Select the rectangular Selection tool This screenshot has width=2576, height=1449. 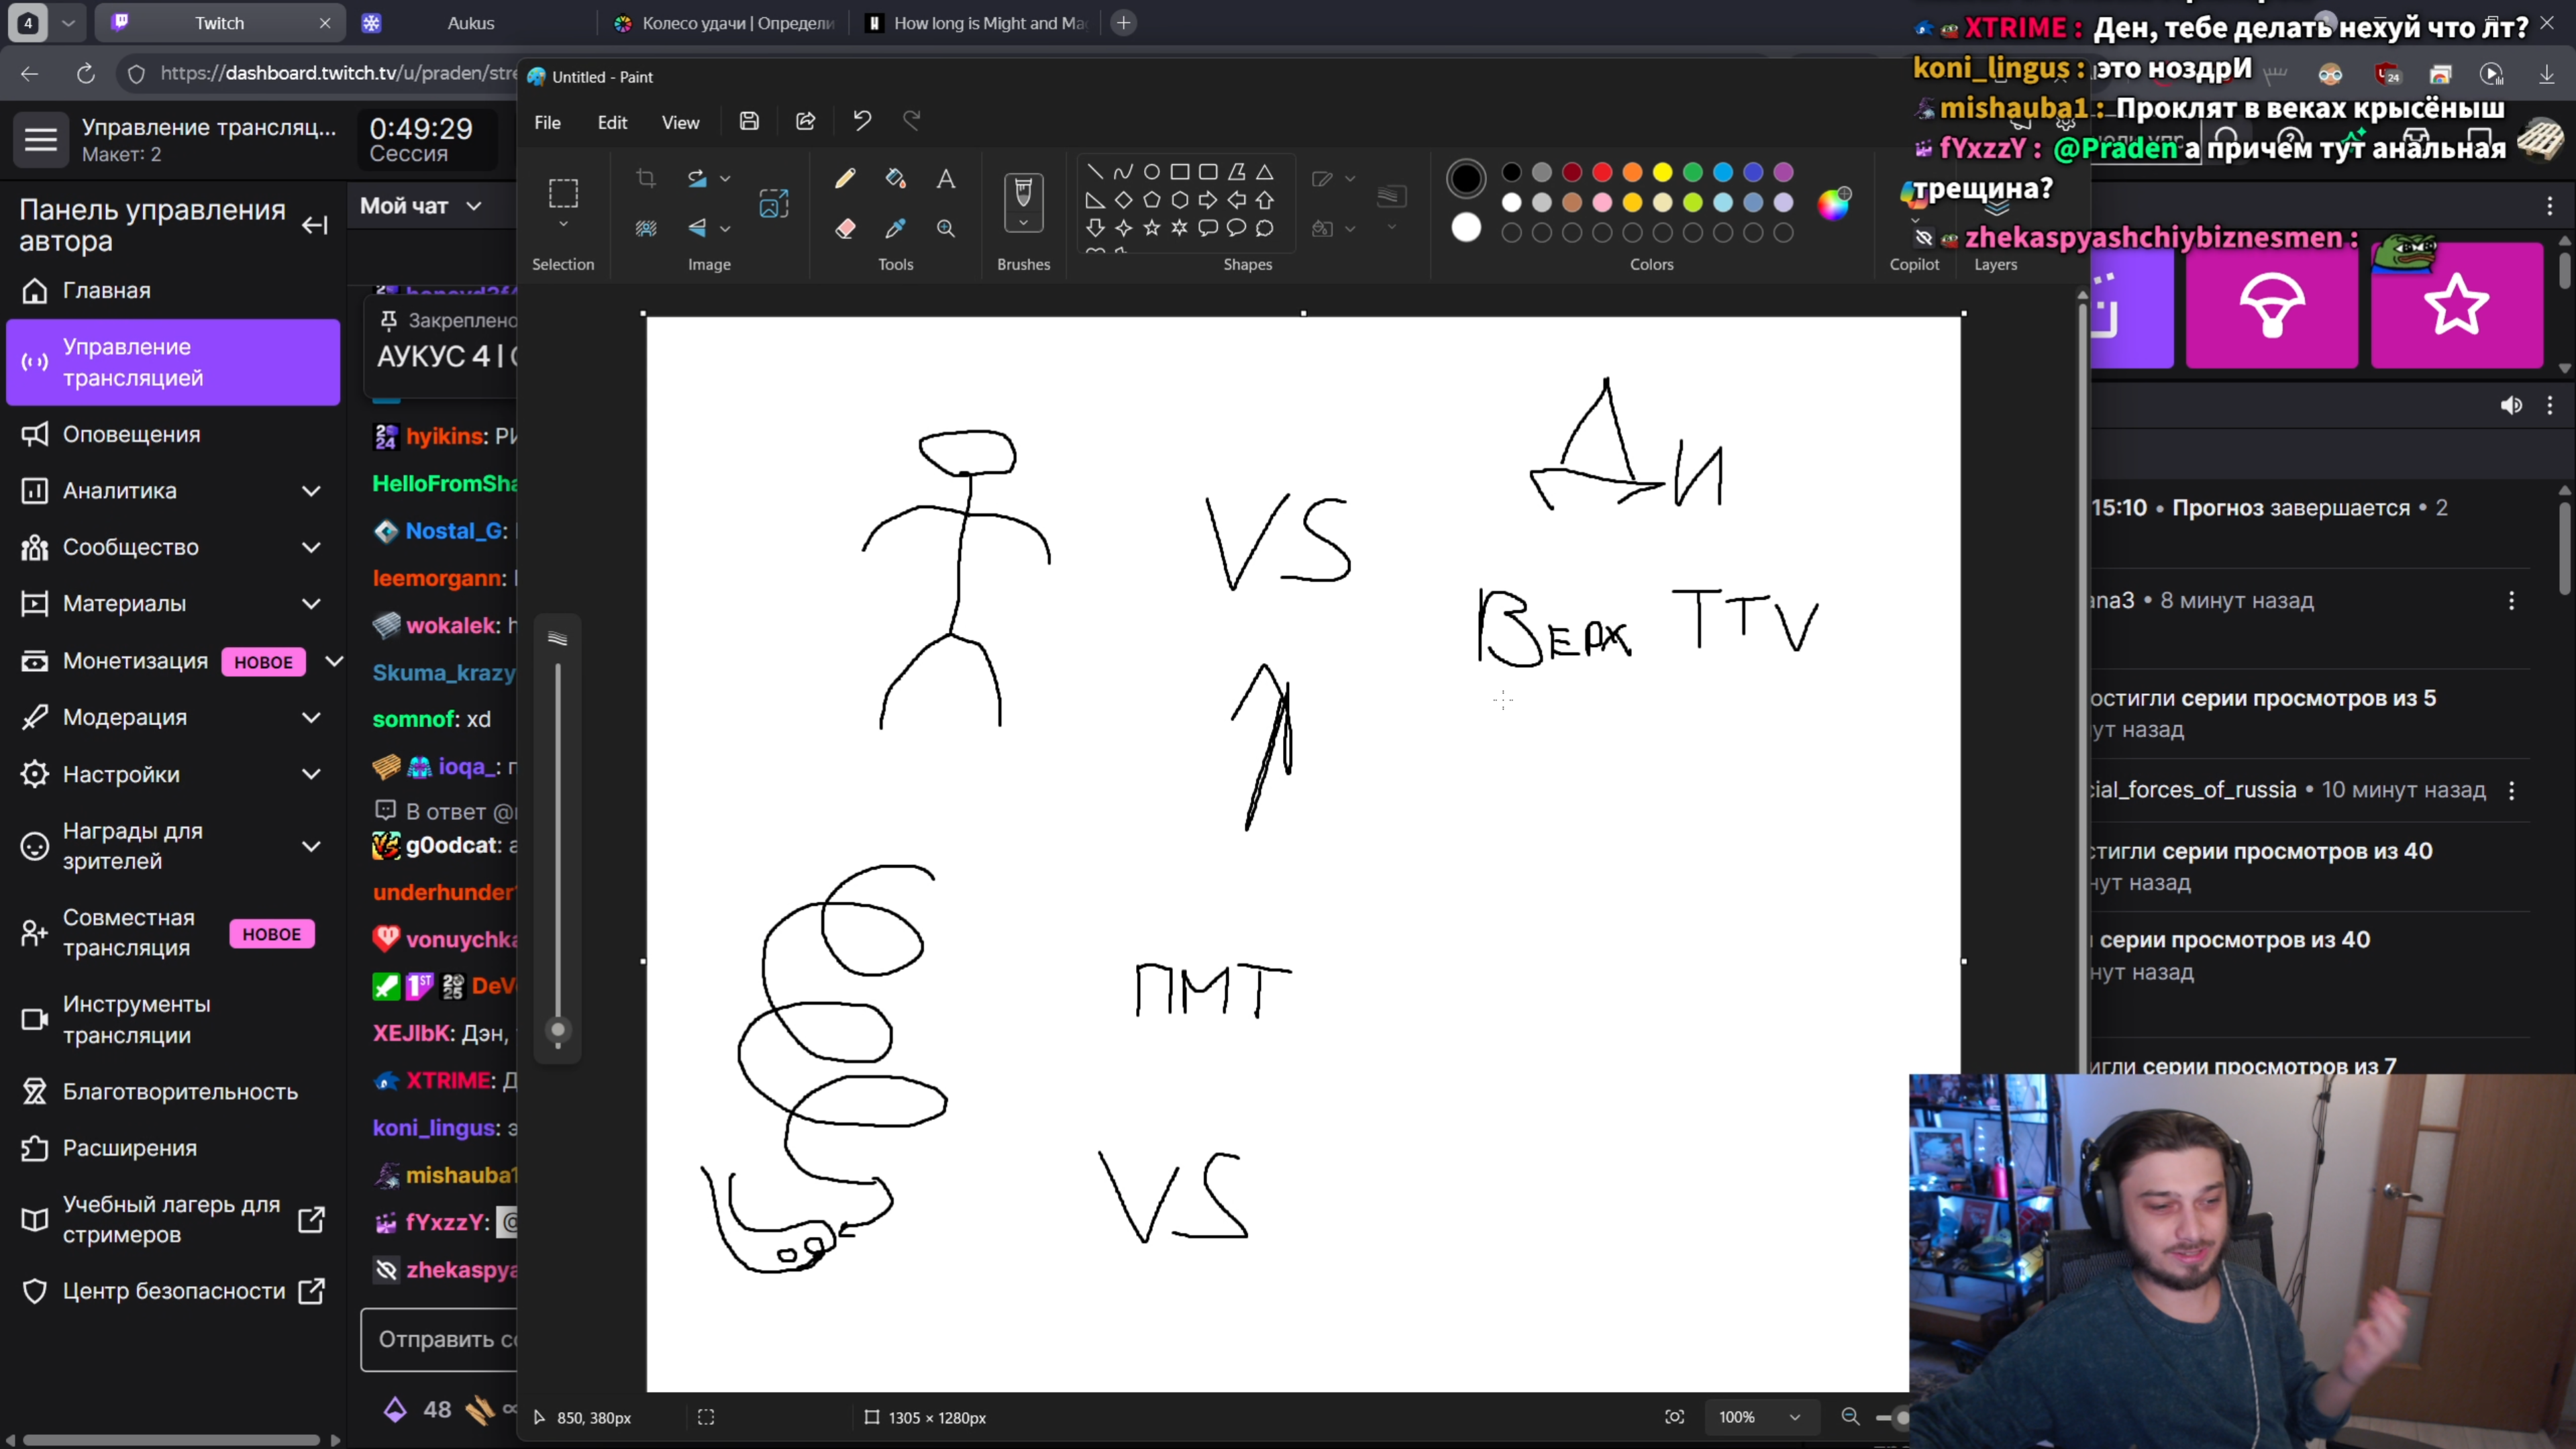[563, 193]
